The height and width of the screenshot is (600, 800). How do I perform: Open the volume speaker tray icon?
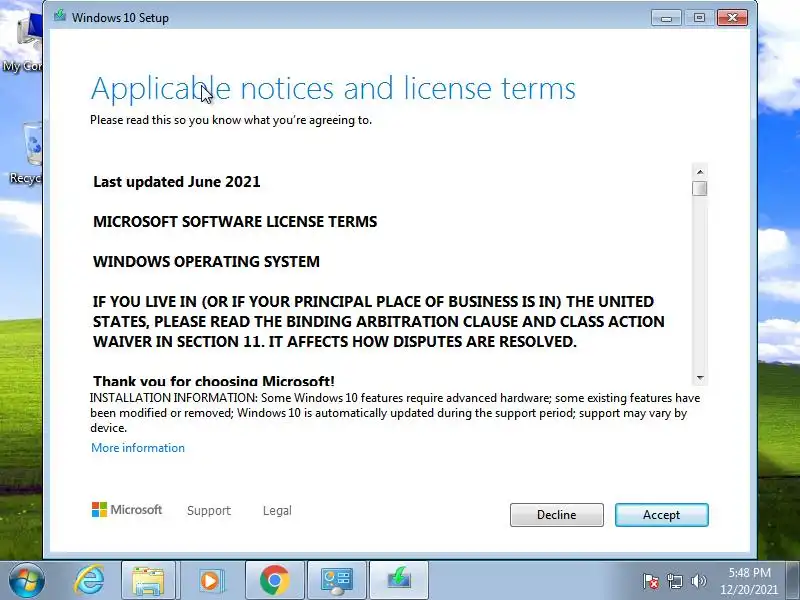coord(698,581)
